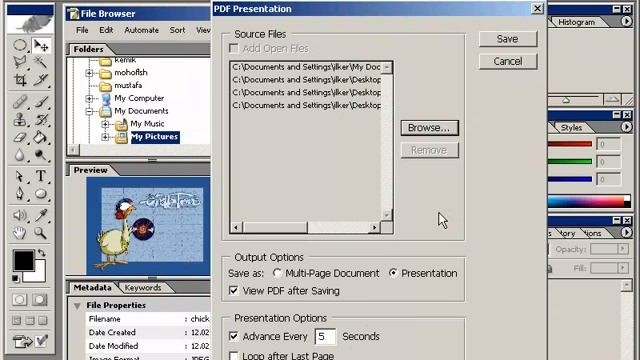
Task: Select the Move tool
Action: 41,45
